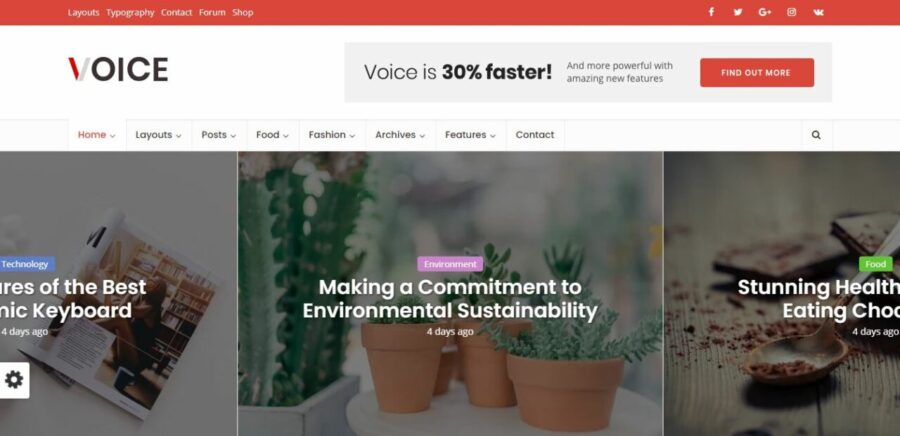Viewport: 900px width, 436px height.
Task: Open search with the magnifier icon
Action: point(816,135)
